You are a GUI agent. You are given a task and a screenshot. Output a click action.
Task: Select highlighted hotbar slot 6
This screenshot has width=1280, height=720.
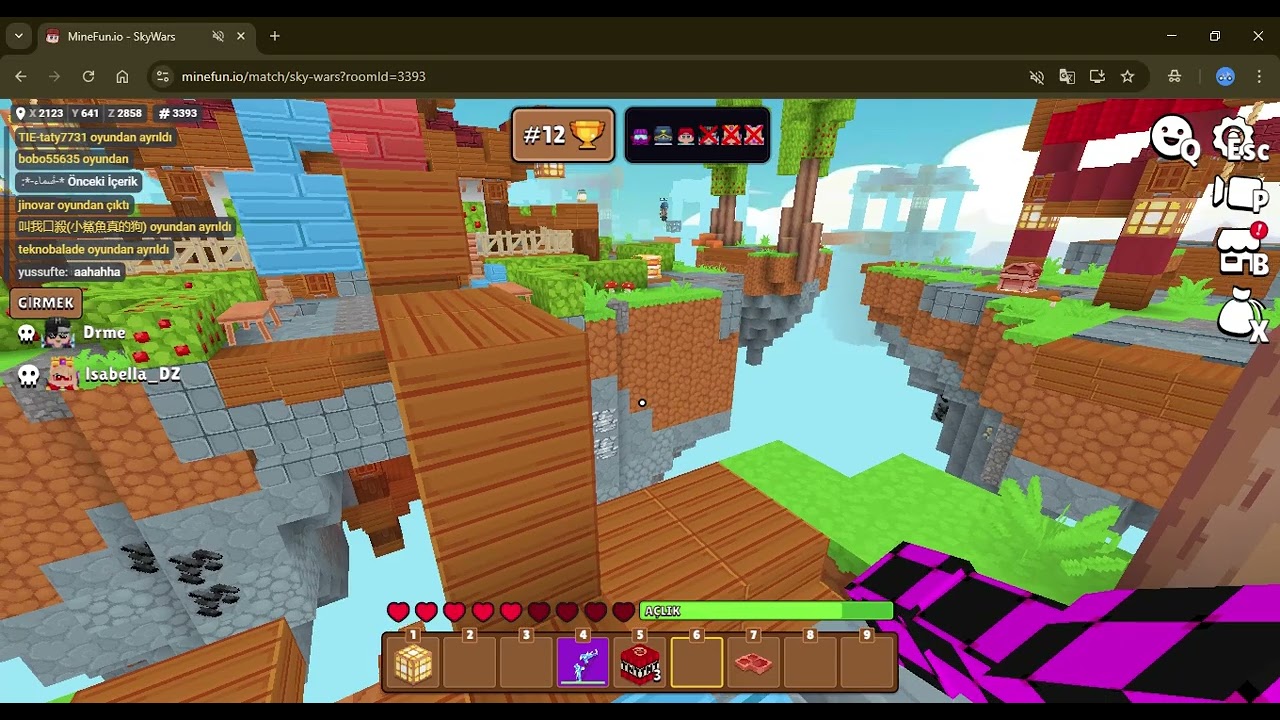tap(697, 663)
